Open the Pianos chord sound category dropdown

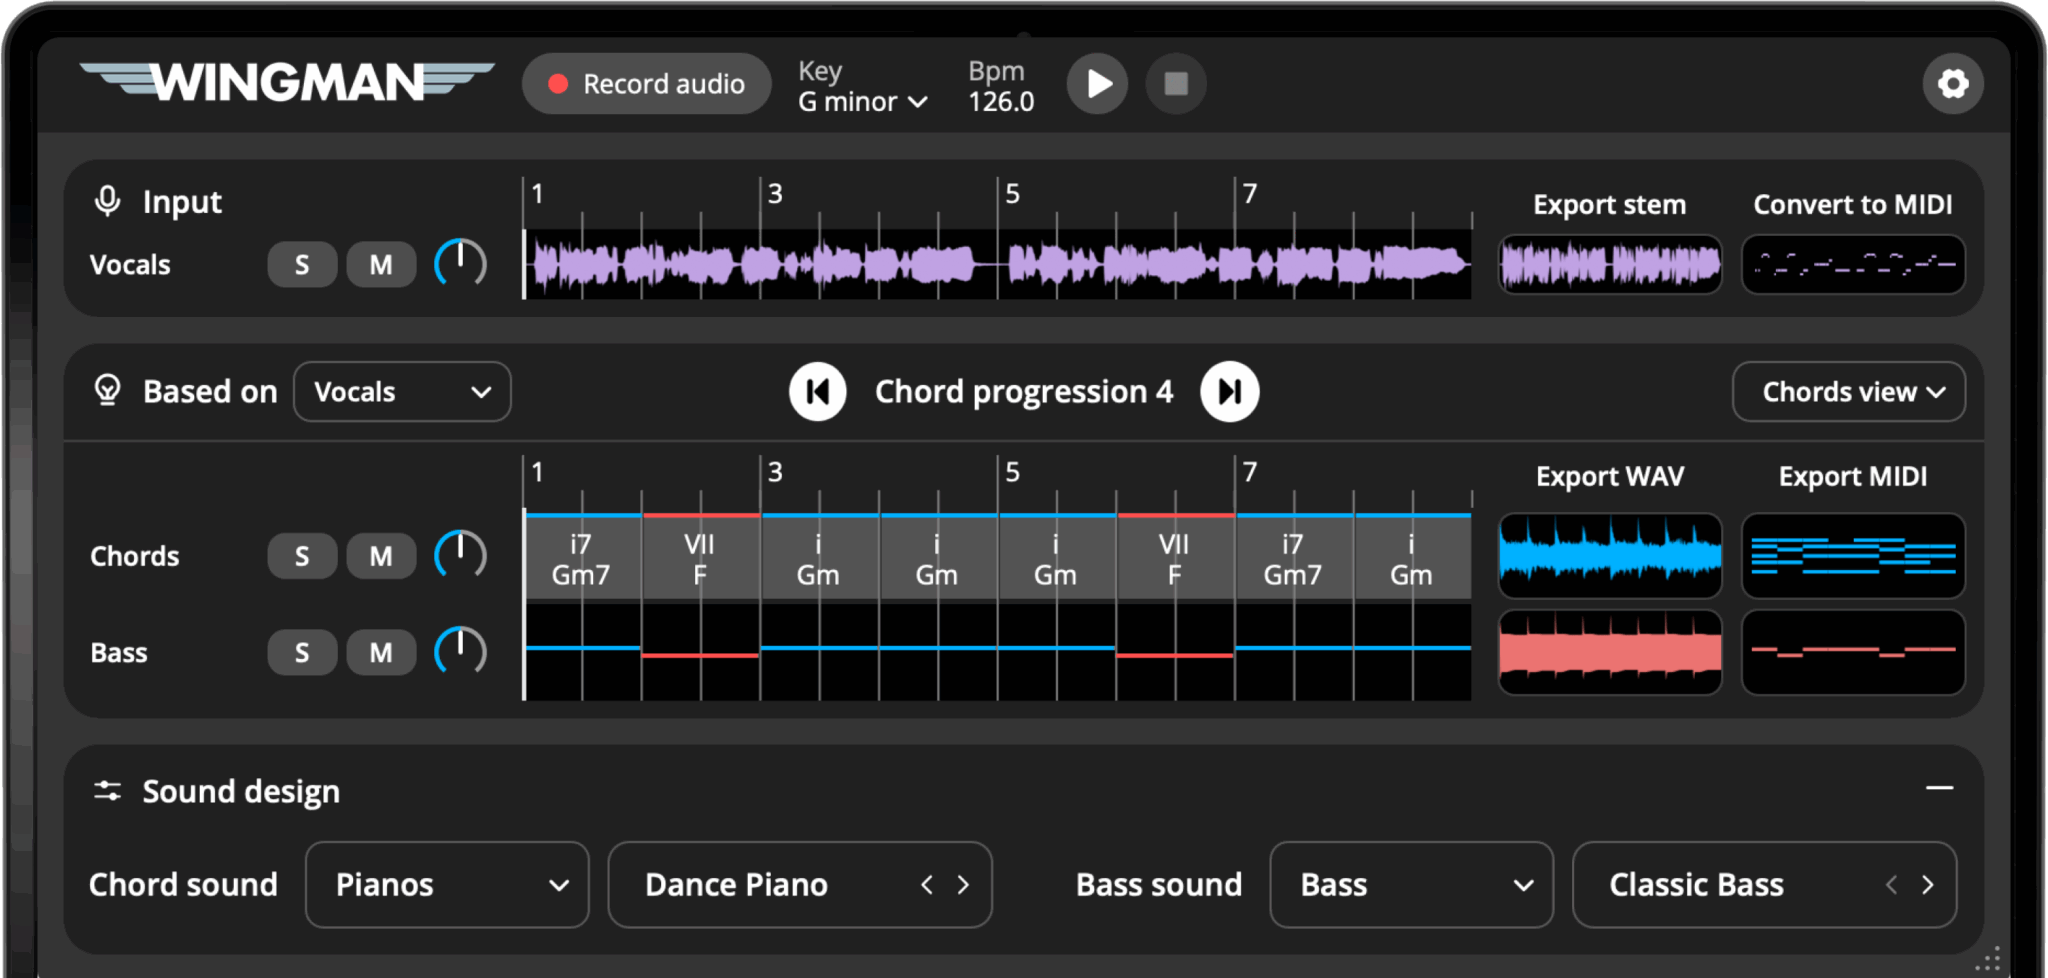click(447, 885)
